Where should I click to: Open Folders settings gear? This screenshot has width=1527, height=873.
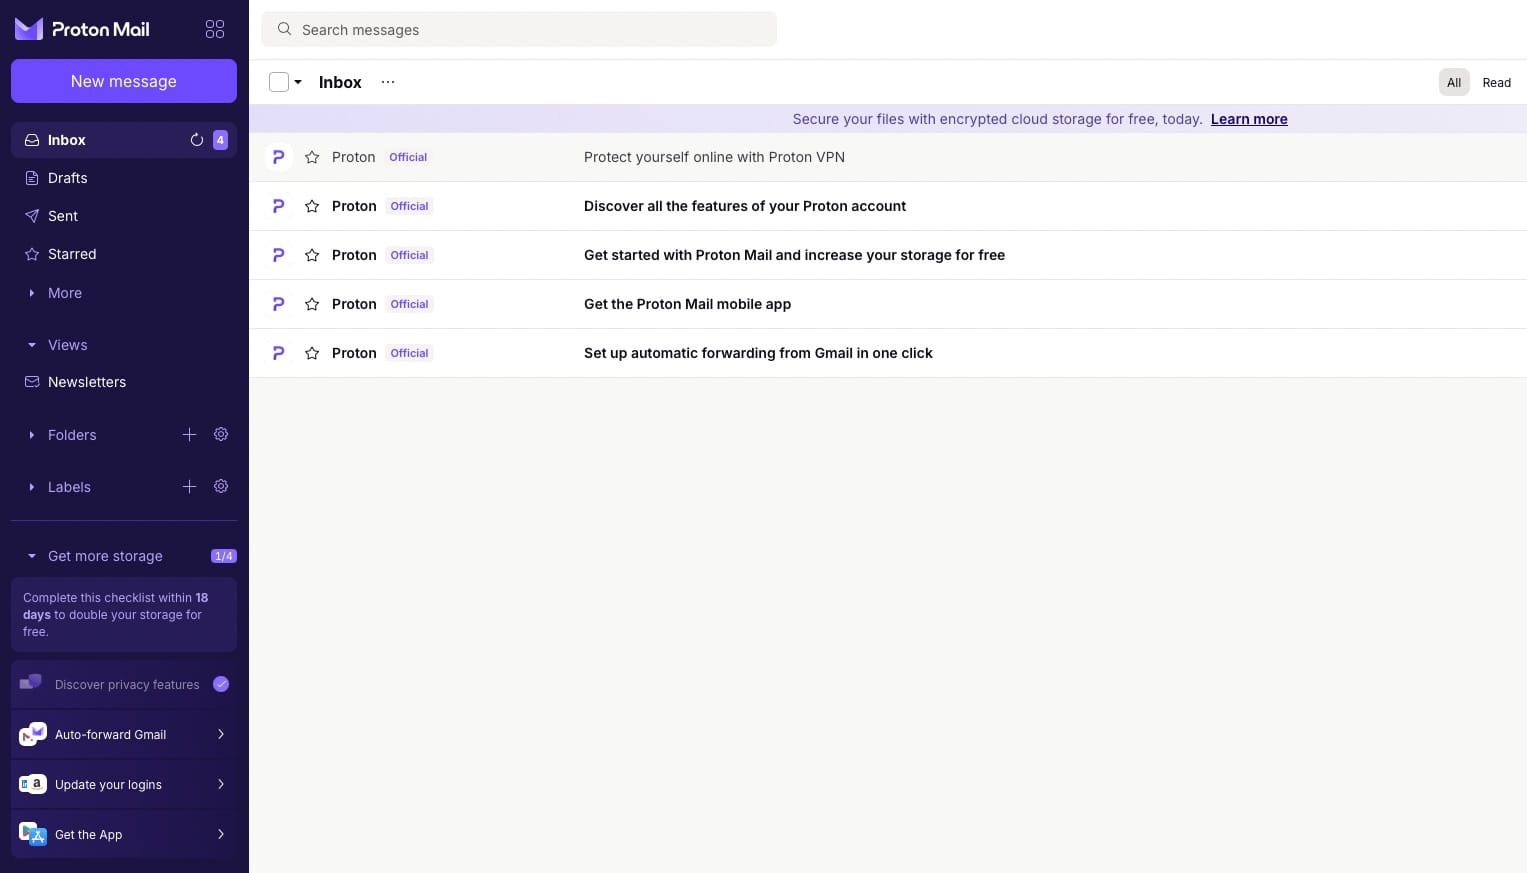(221, 434)
